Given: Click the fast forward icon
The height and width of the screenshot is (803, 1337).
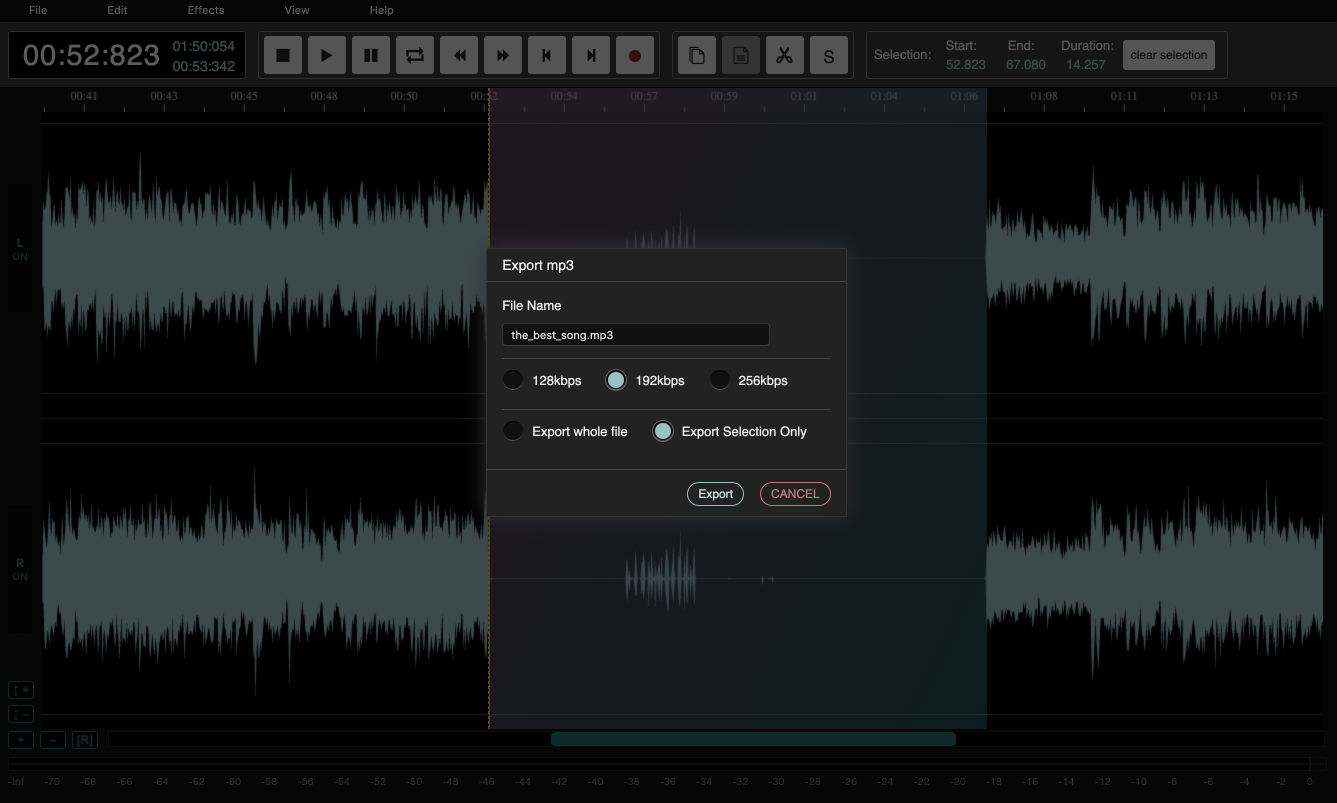Looking at the screenshot, I should 503,55.
